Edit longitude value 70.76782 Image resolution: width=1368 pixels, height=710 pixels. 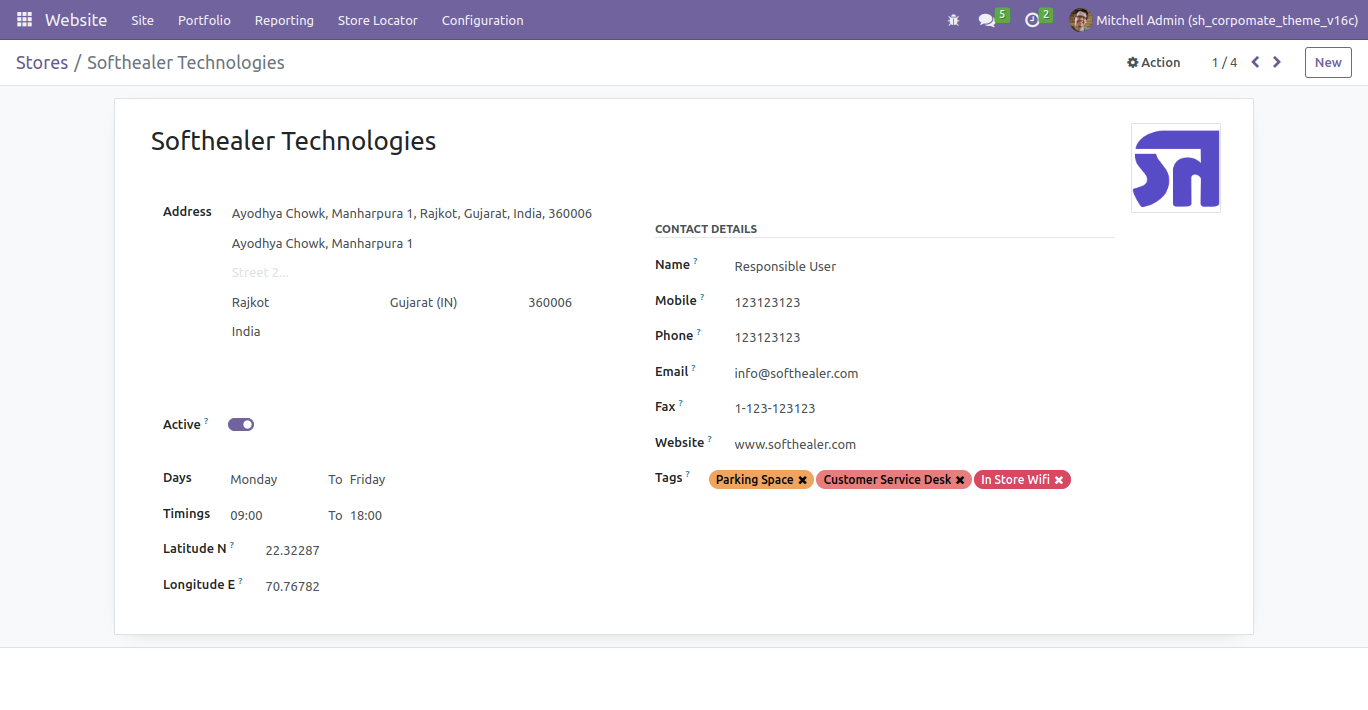pyautogui.click(x=292, y=586)
